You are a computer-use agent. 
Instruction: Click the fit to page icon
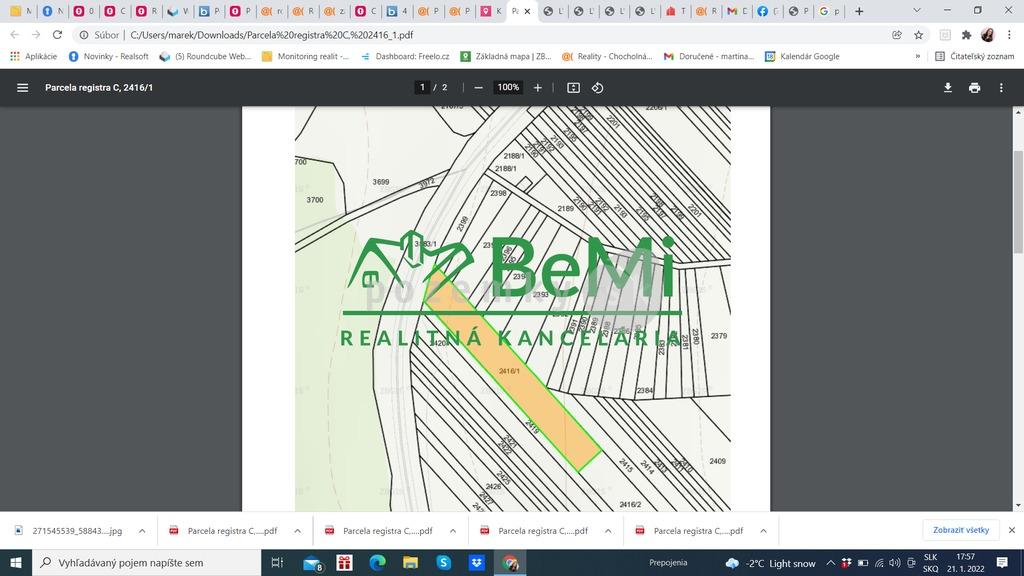[573, 88]
